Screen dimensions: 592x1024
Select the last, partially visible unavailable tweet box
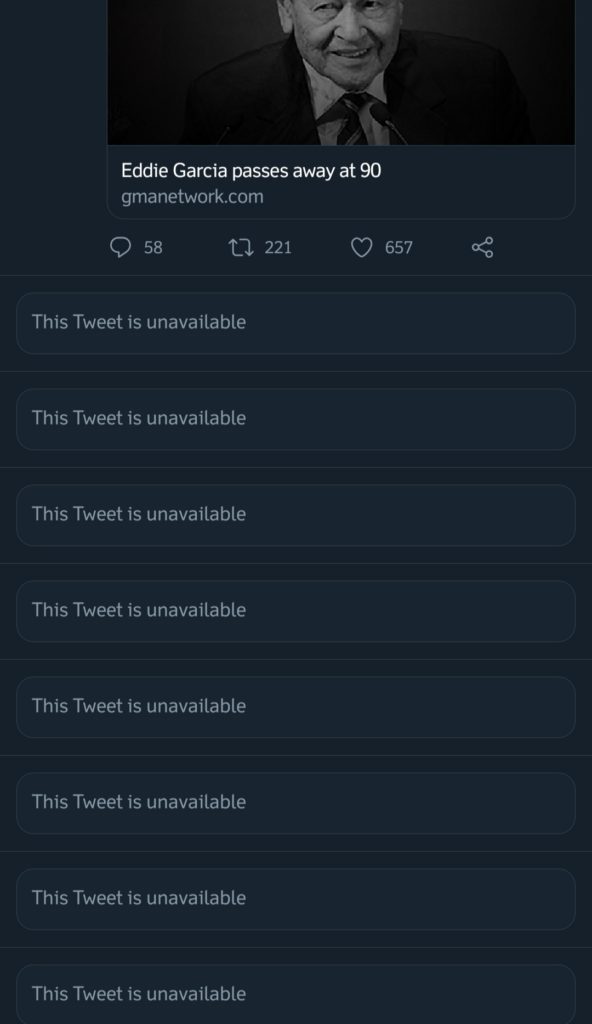(x=295, y=994)
